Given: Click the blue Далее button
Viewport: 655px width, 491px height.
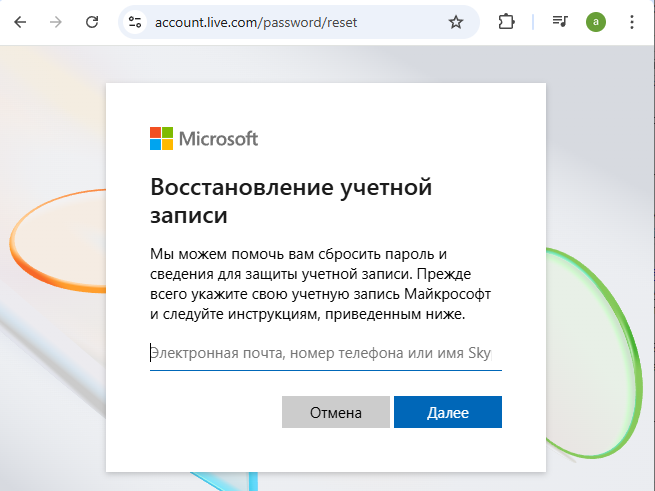Looking at the screenshot, I should [x=448, y=412].
